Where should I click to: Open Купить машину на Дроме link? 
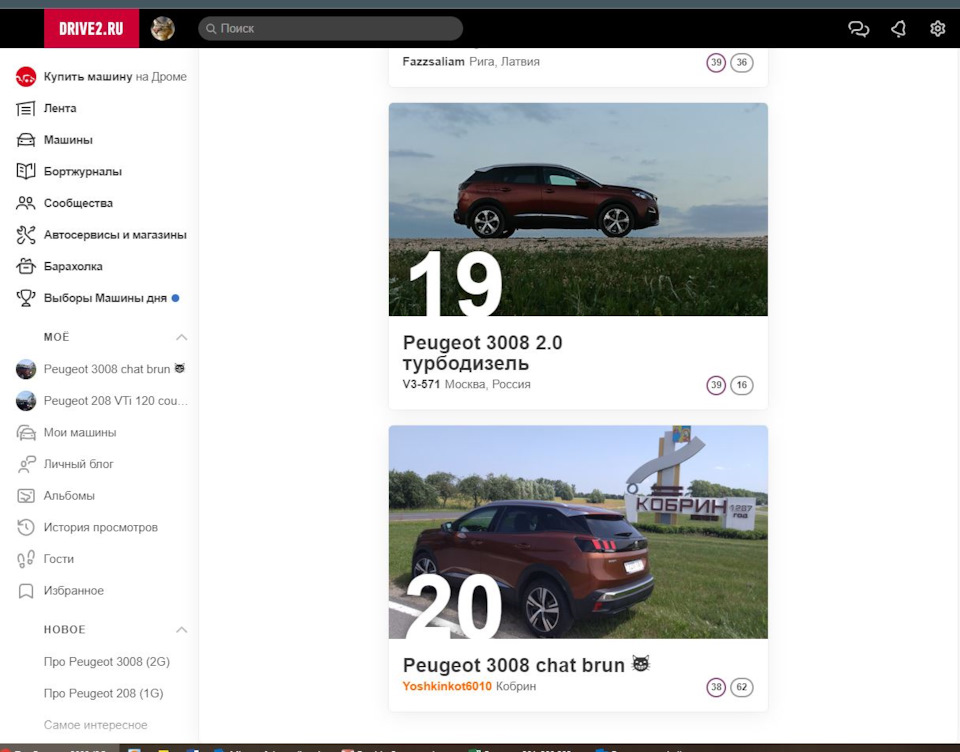pos(115,77)
